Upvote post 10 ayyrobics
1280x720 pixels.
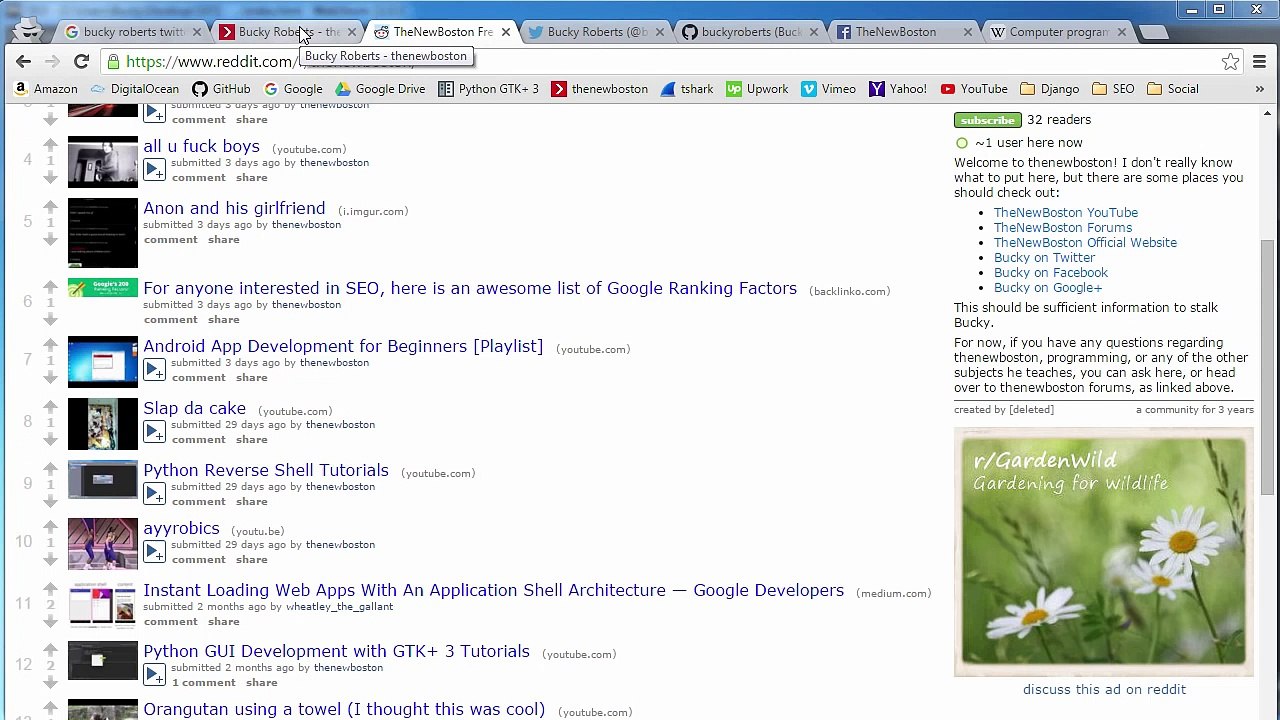coord(50,526)
